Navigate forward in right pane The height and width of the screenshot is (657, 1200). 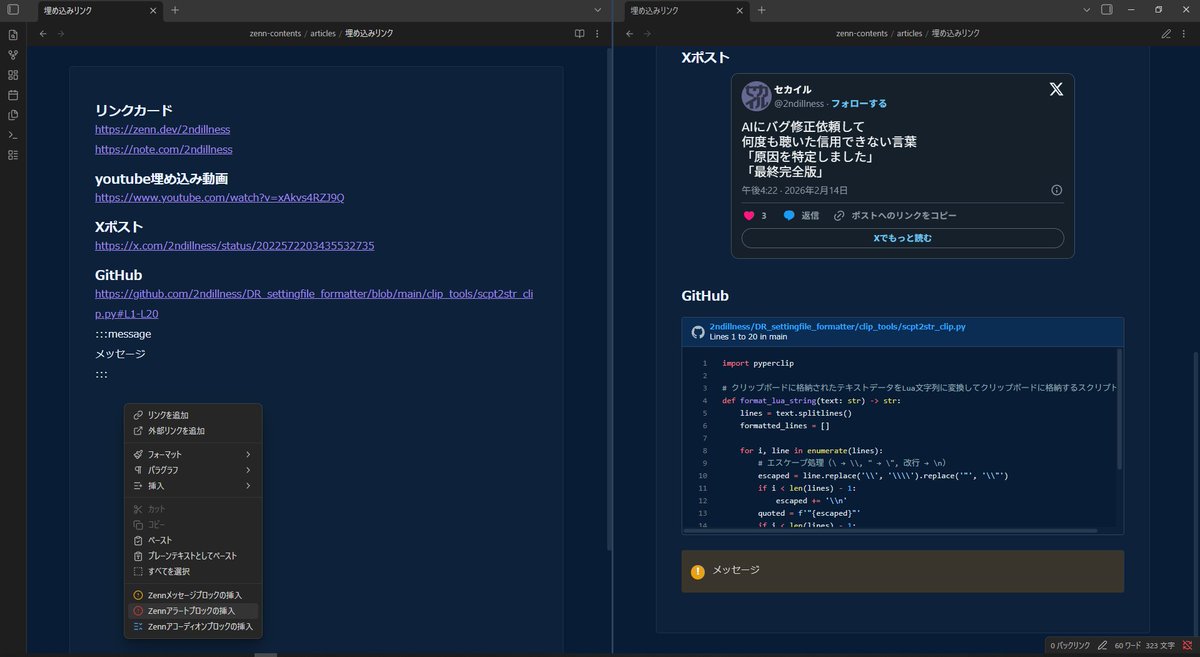click(647, 33)
